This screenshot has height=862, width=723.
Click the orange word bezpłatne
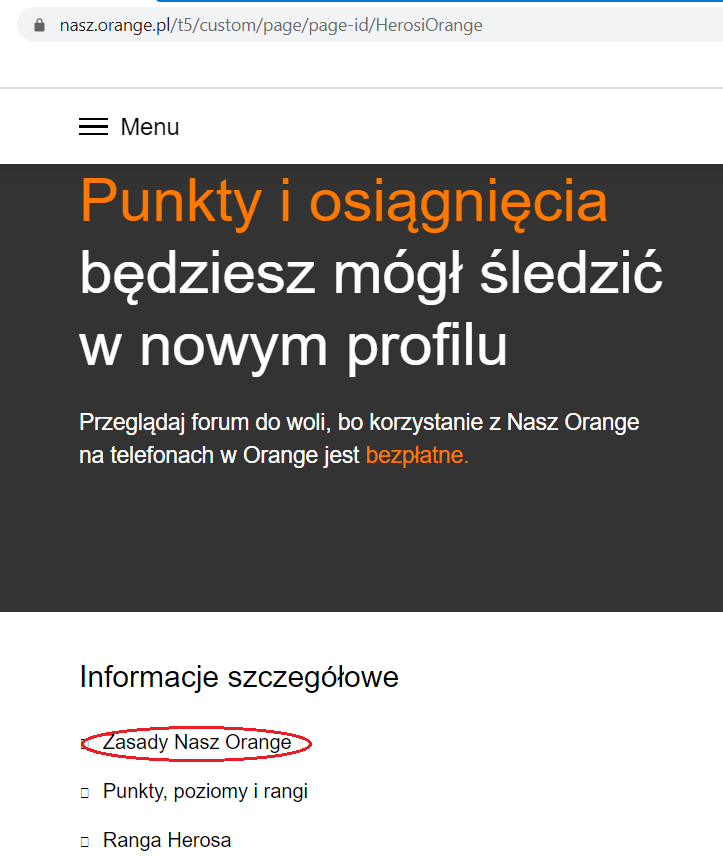click(417, 455)
